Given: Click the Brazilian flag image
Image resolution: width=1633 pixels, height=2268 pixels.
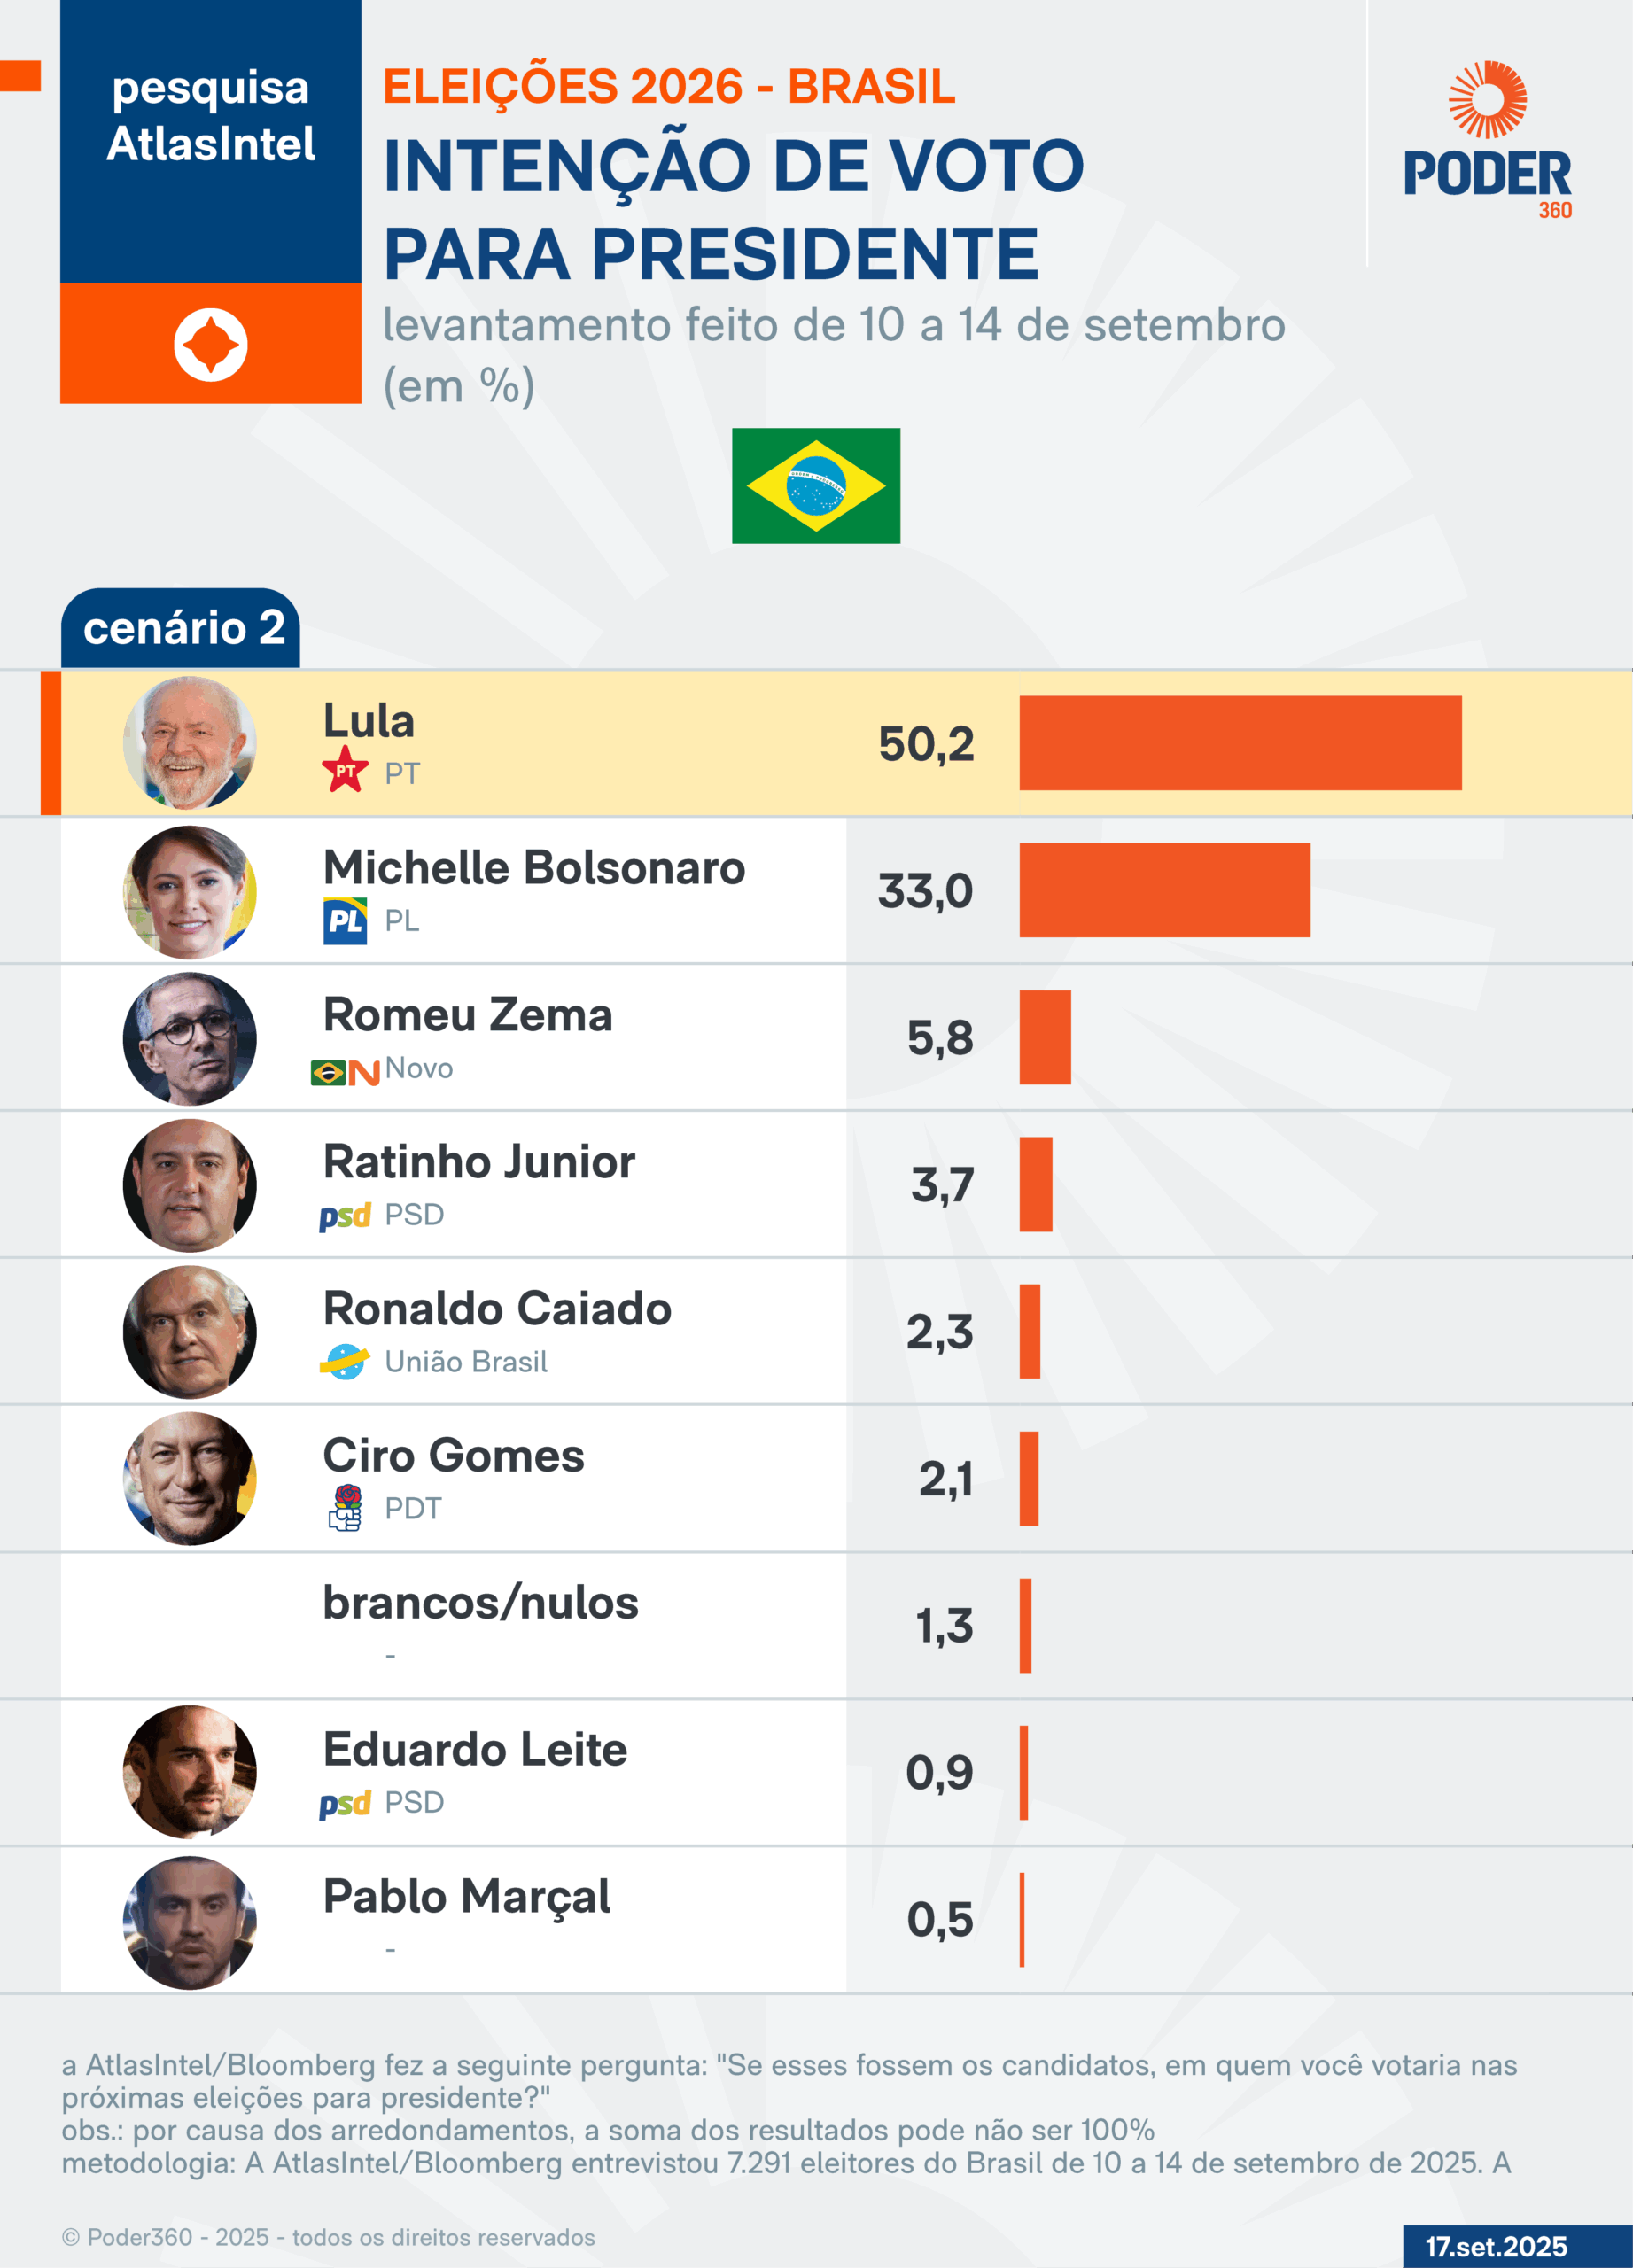Looking at the screenshot, I should pyautogui.click(x=816, y=486).
